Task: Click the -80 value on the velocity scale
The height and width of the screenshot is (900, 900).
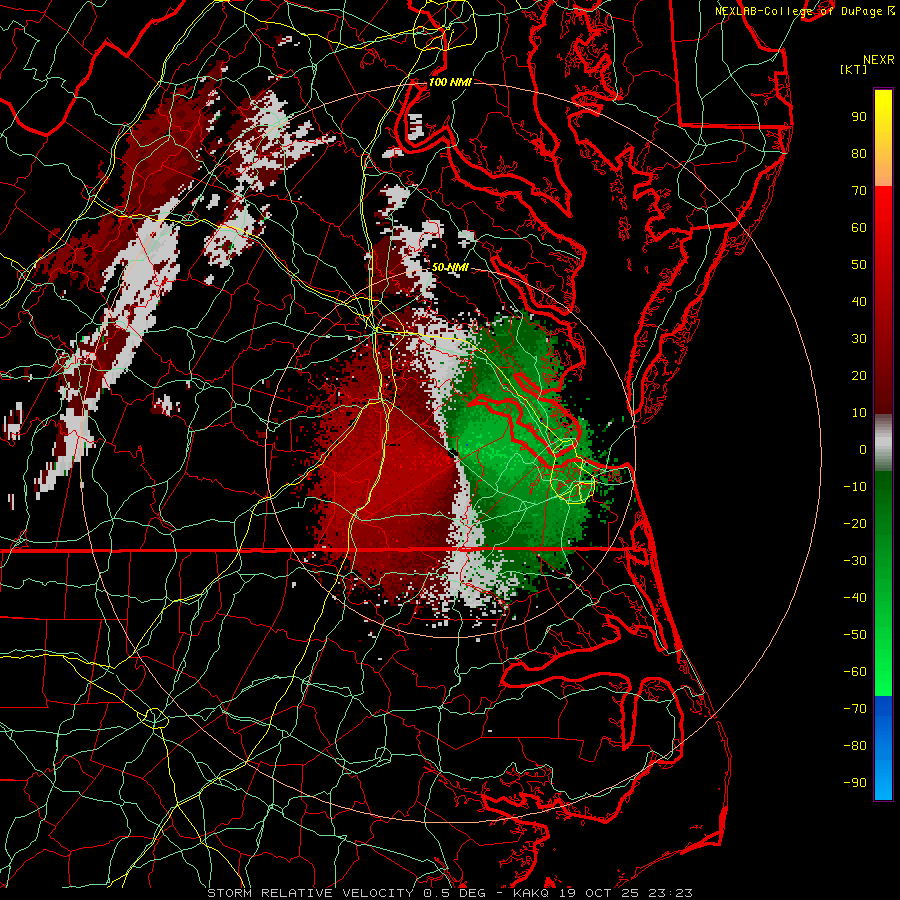Action: [855, 746]
